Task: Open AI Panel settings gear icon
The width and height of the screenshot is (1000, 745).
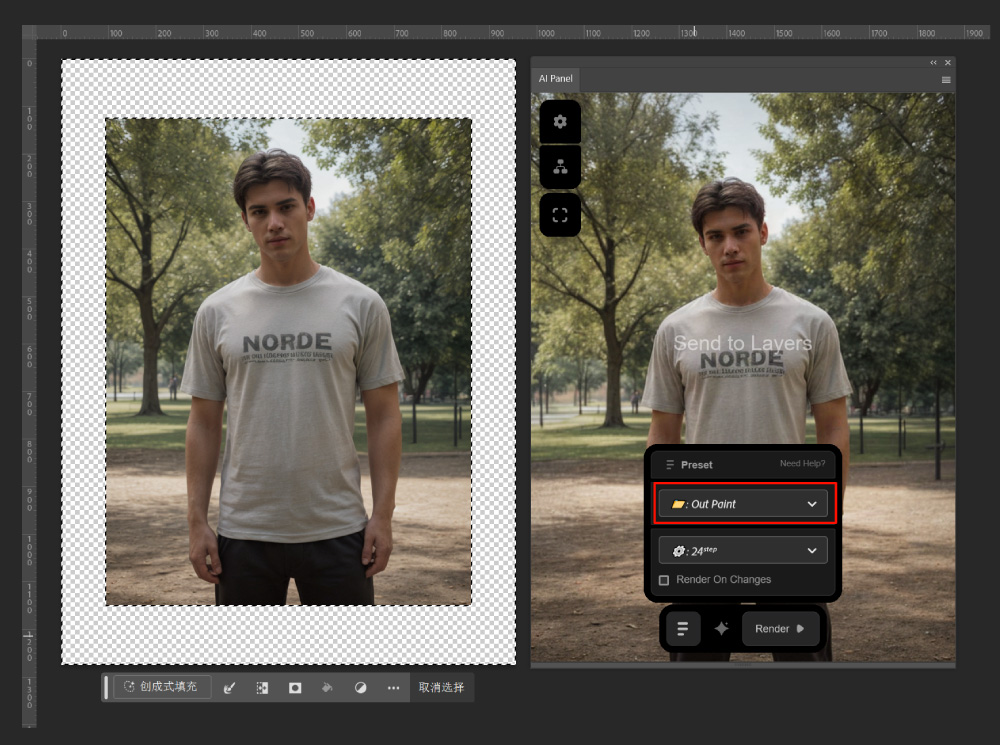Action: pos(560,122)
